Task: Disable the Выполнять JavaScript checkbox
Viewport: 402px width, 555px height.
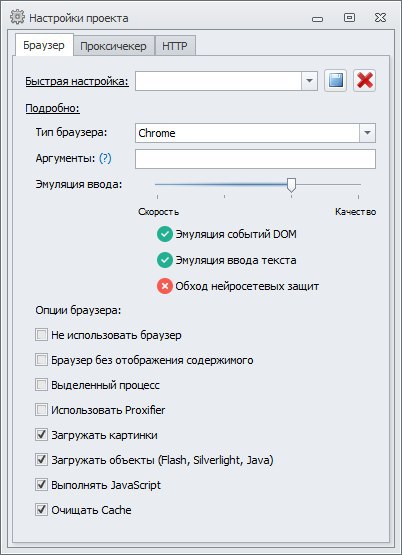Action: pyautogui.click(x=41, y=485)
